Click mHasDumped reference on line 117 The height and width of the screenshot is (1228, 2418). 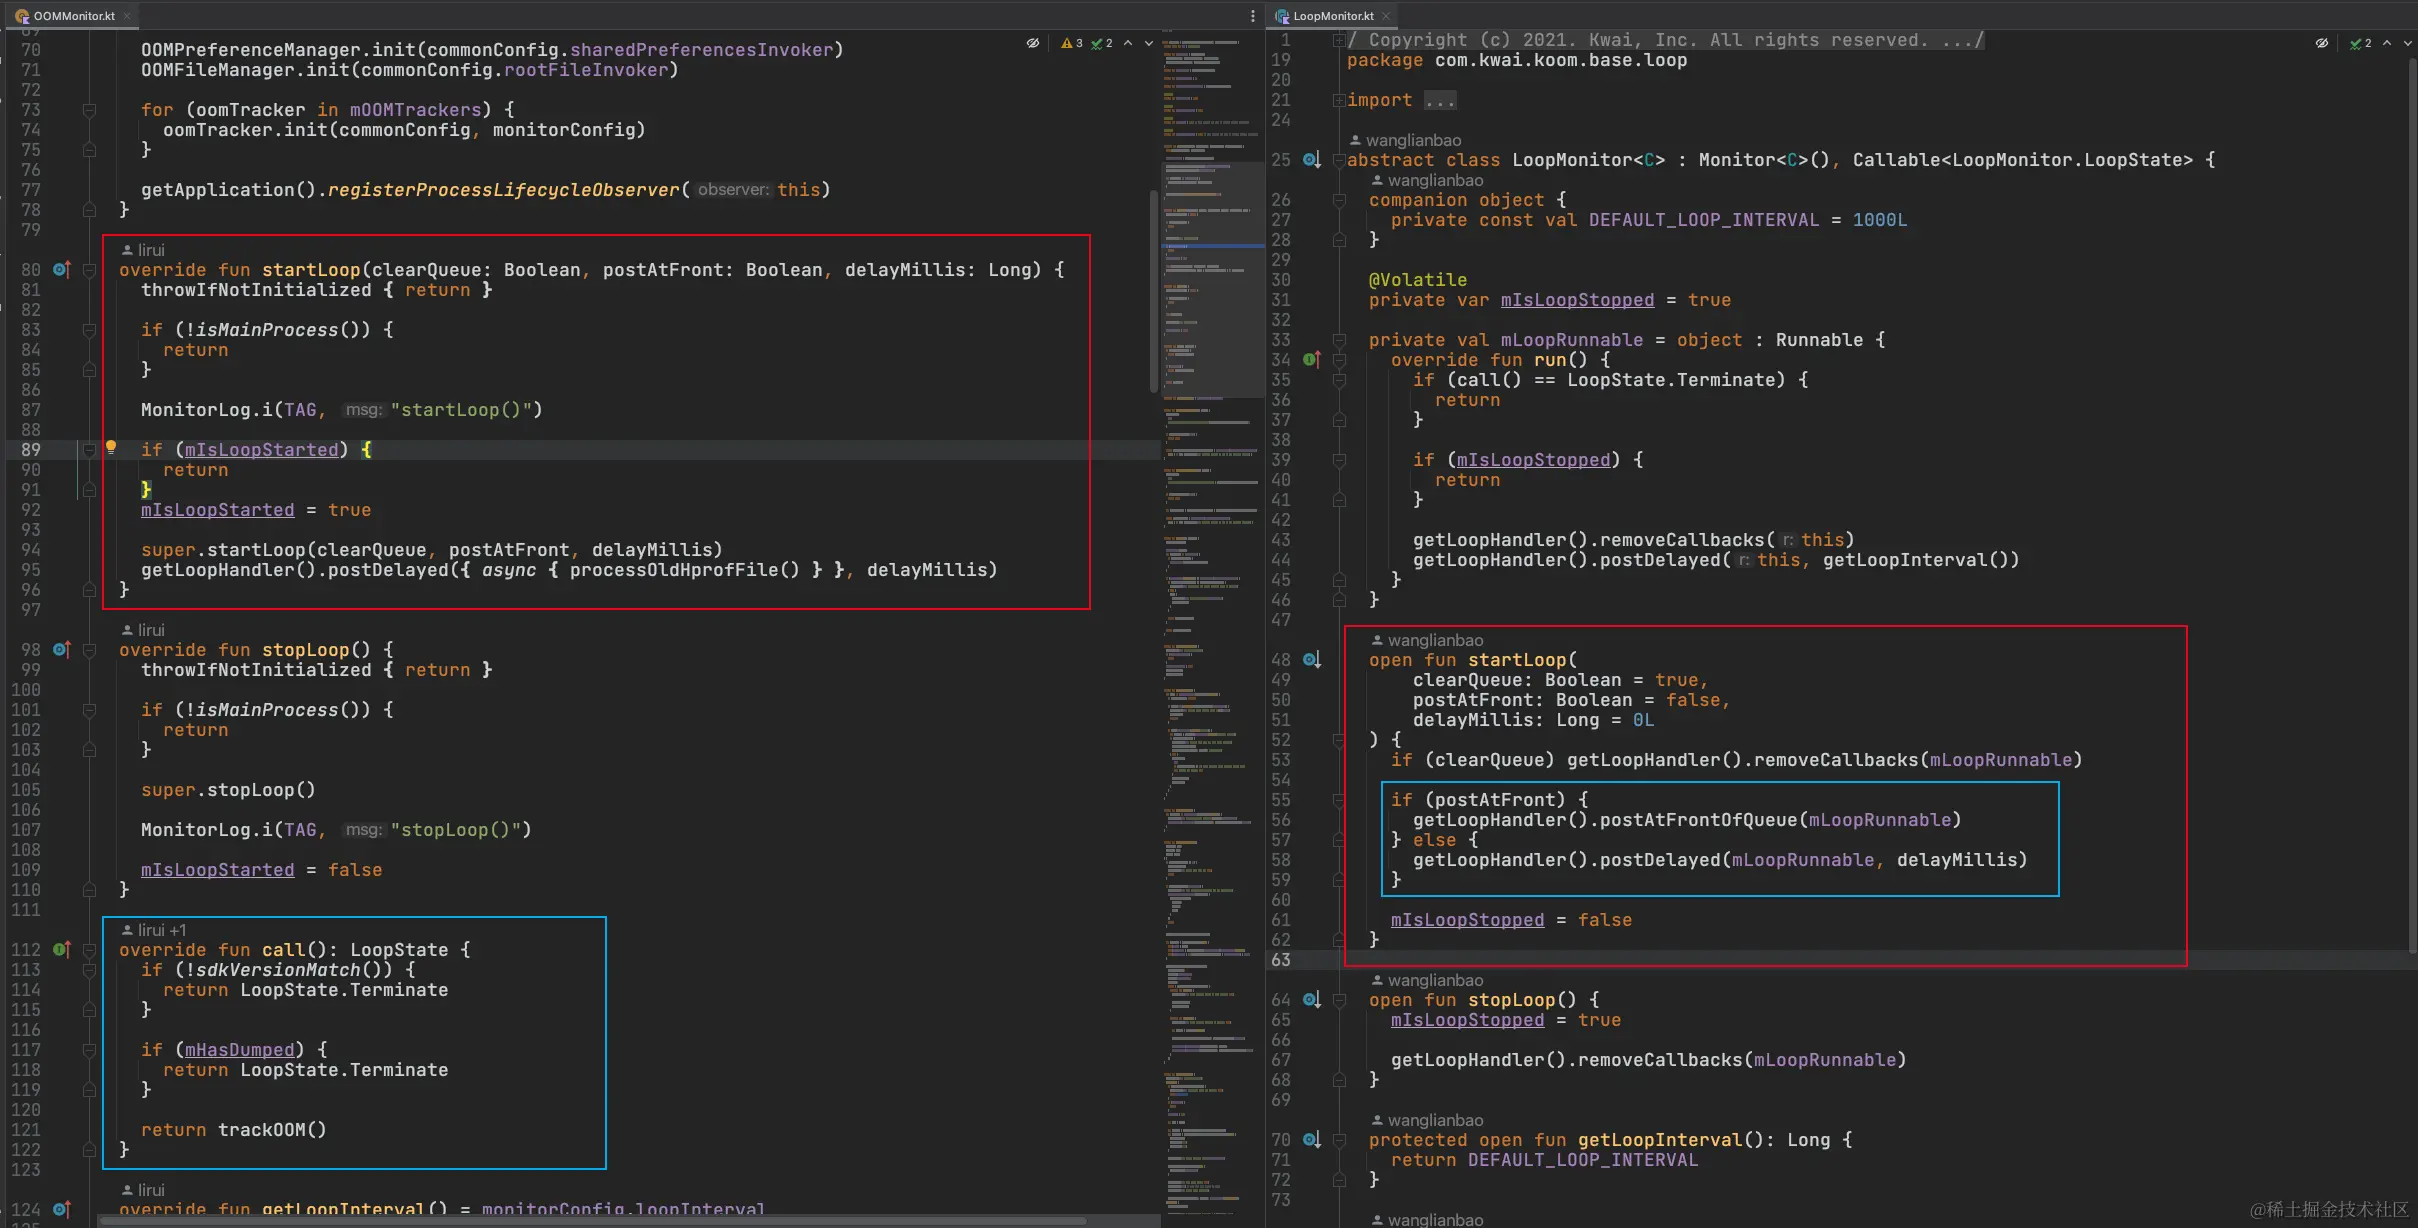pos(240,1050)
